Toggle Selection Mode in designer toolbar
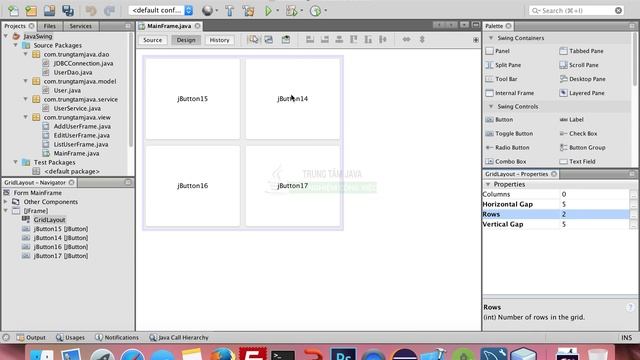Image resolution: width=640 pixels, height=360 pixels. pyautogui.click(x=253, y=40)
